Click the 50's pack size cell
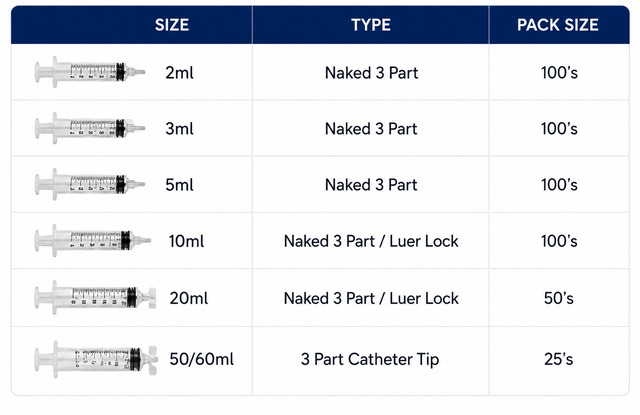Screen dimensions: 640x415 [559, 298]
